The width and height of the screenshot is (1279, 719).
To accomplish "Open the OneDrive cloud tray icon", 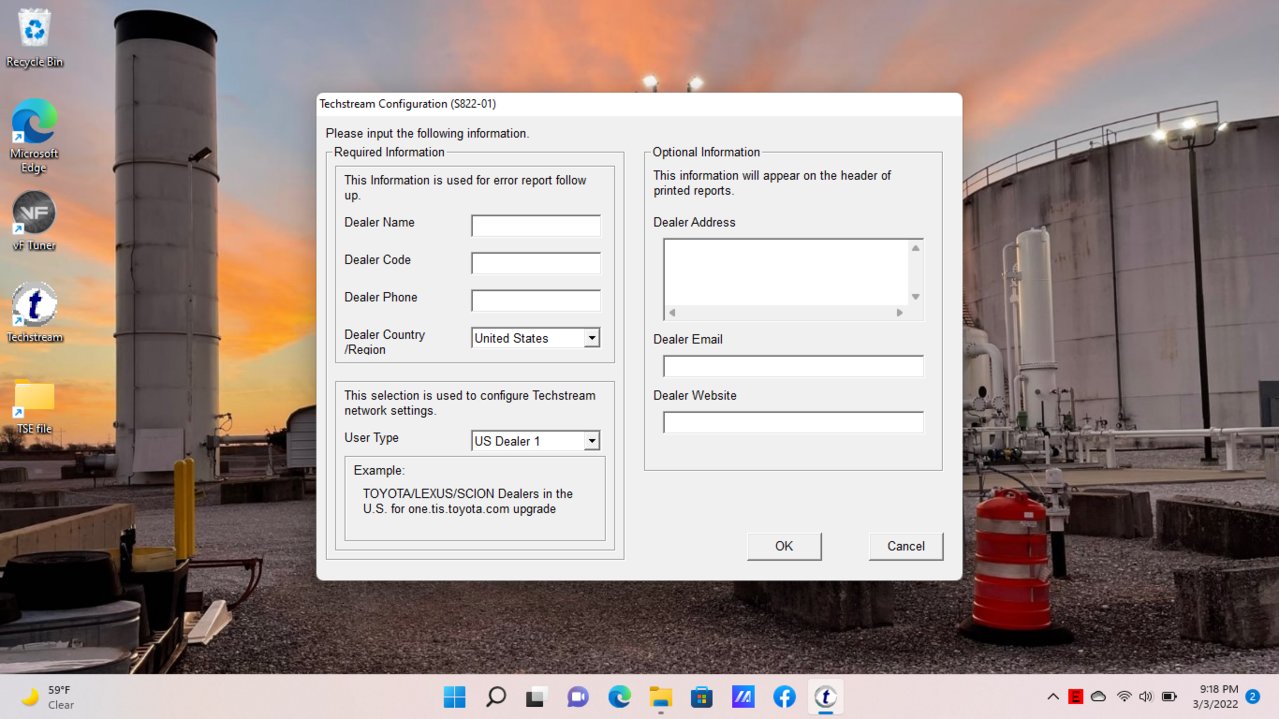I will [x=1099, y=696].
